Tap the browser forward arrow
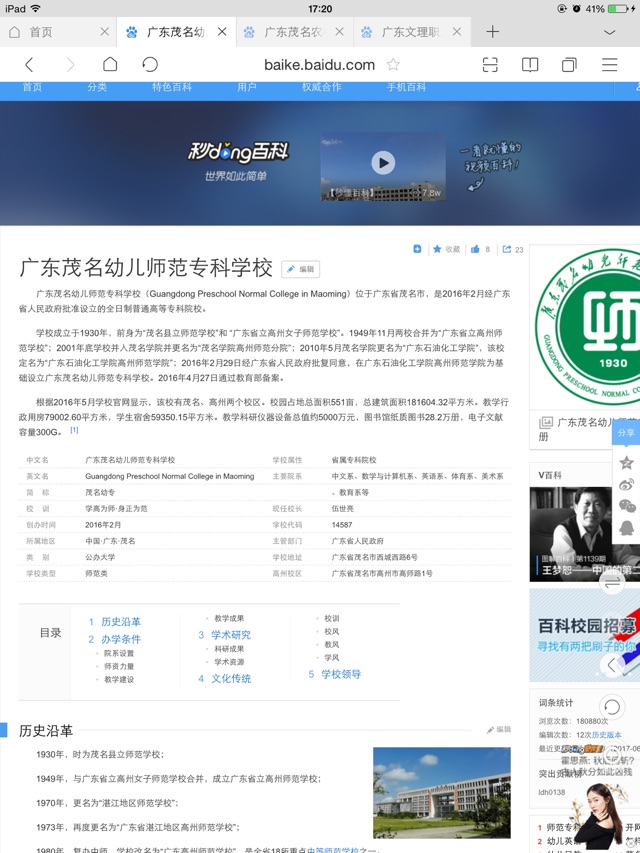 [70, 65]
